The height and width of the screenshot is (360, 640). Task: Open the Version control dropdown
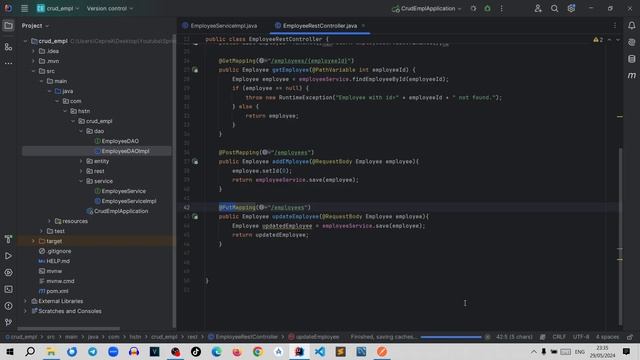109,8
